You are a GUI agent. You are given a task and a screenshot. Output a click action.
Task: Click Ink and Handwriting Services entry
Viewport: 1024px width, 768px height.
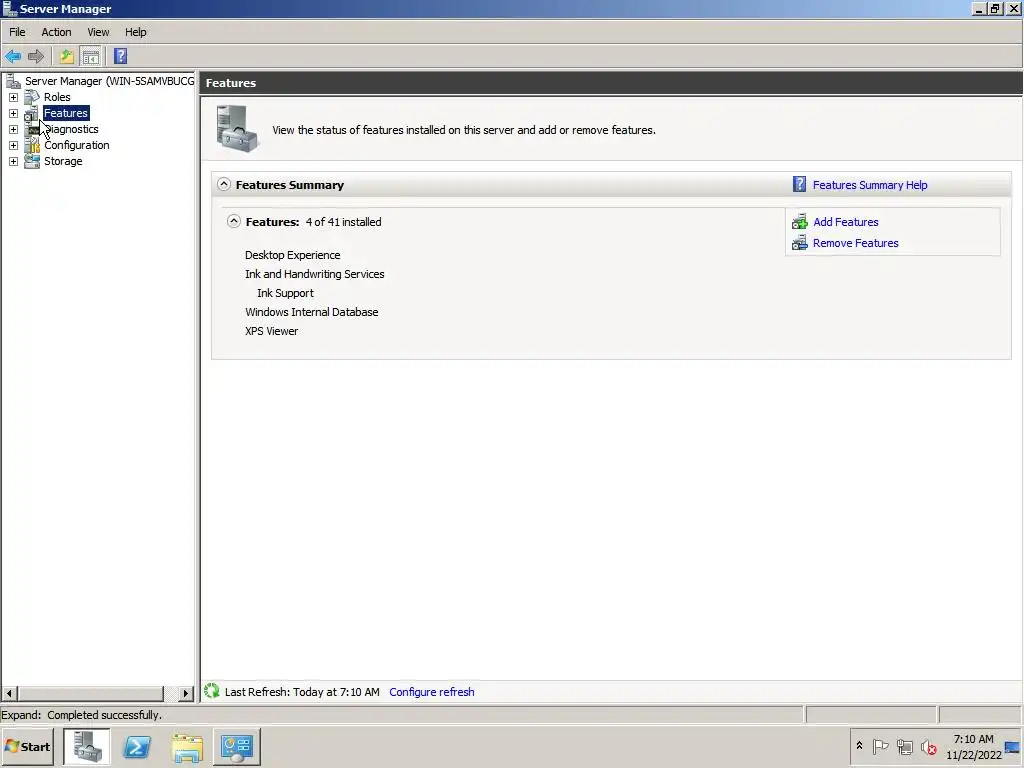tap(315, 274)
